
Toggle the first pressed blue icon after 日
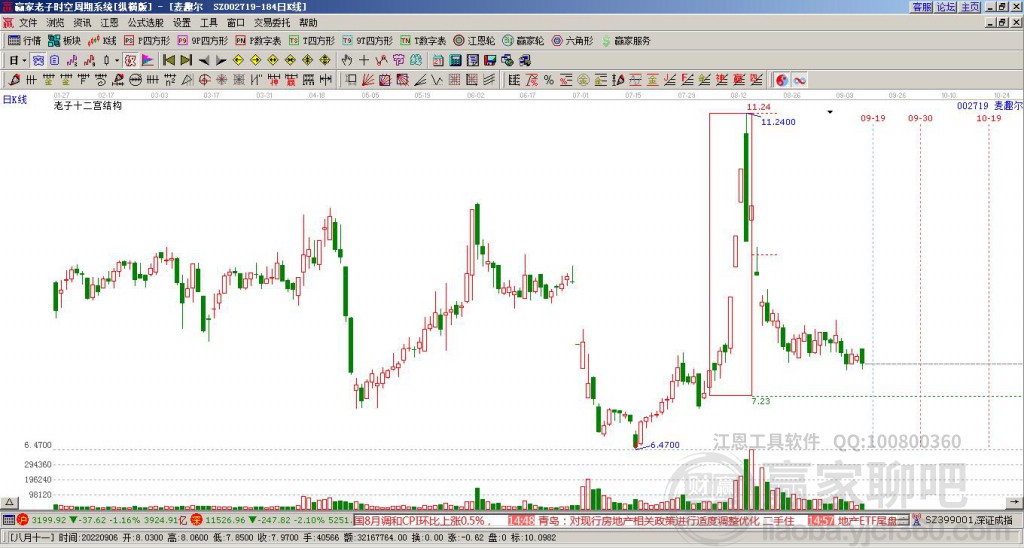38,60
